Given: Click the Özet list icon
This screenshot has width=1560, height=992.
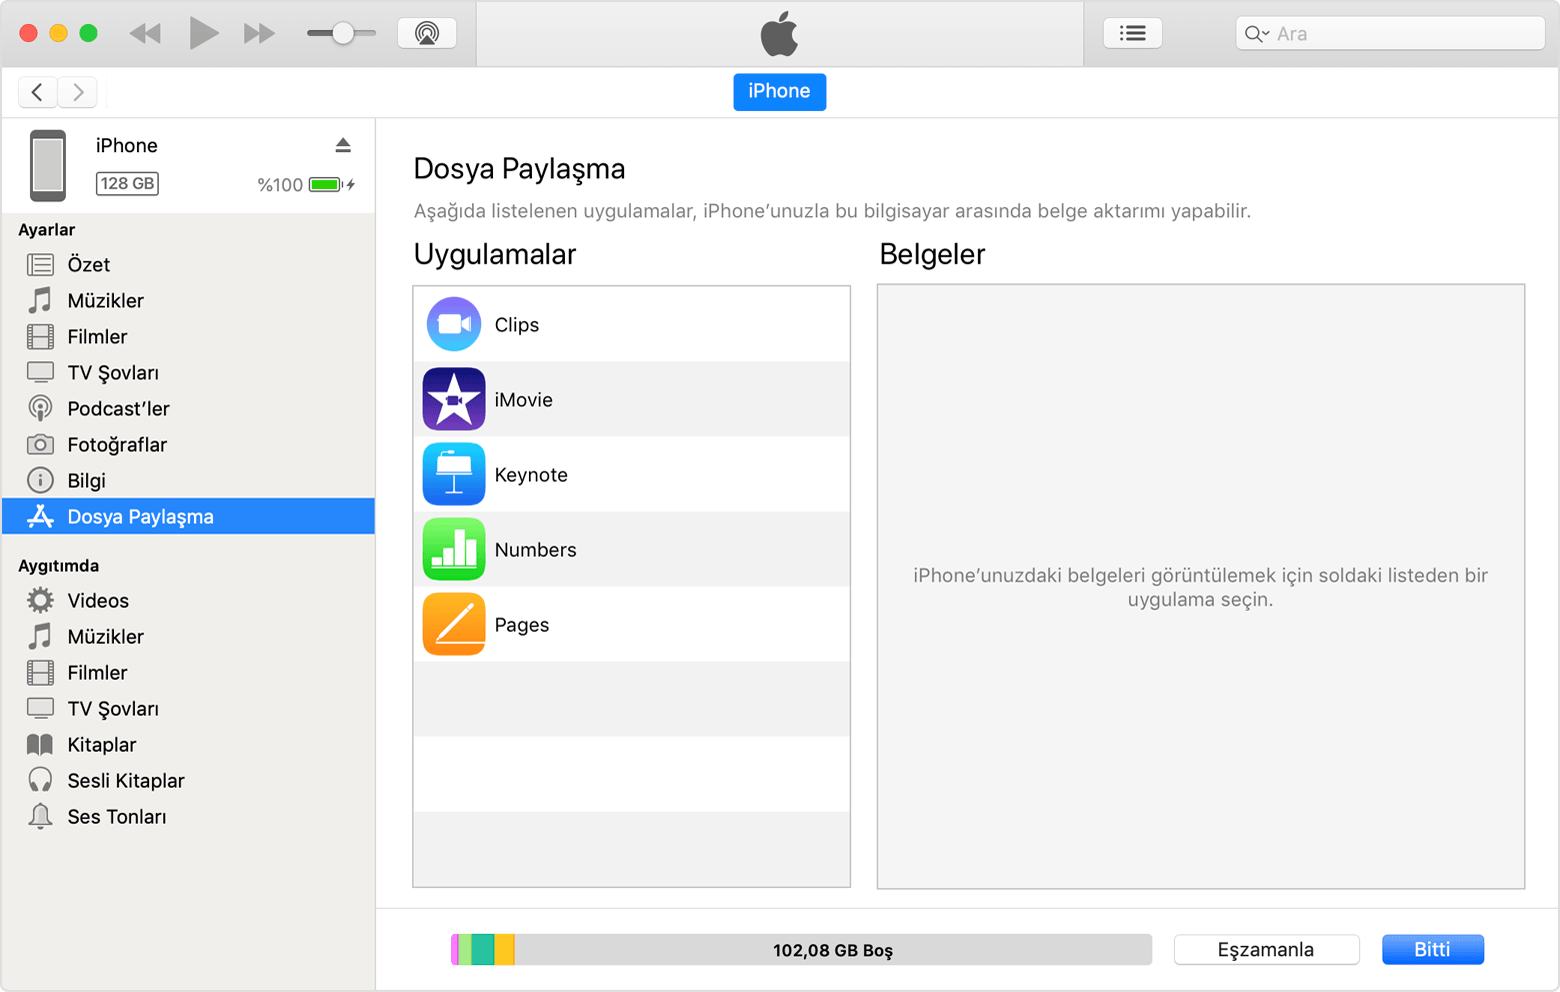Looking at the screenshot, I should pyautogui.click(x=40, y=264).
